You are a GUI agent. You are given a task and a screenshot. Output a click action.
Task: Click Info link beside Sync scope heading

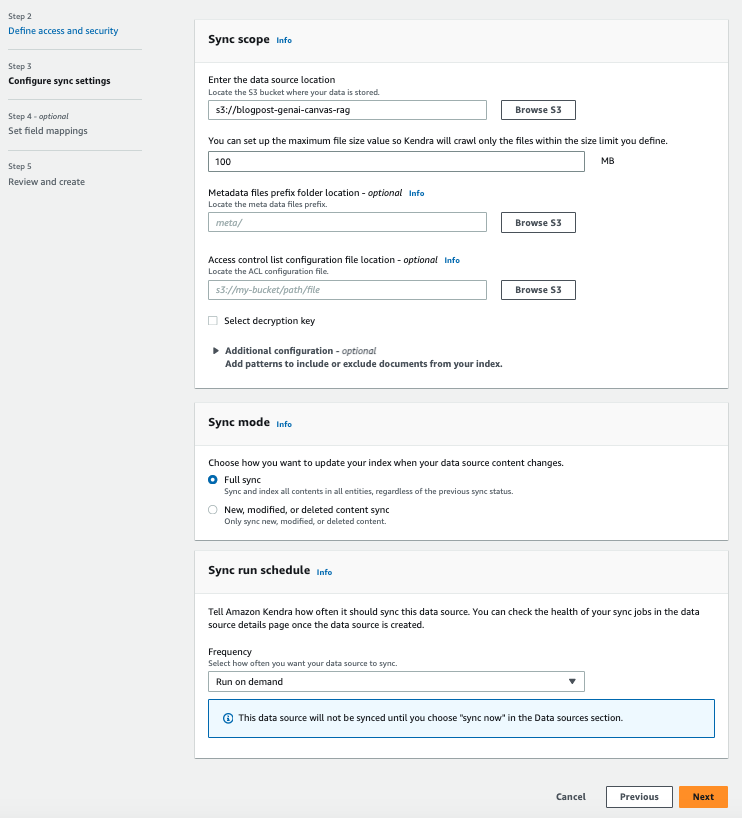pos(284,41)
